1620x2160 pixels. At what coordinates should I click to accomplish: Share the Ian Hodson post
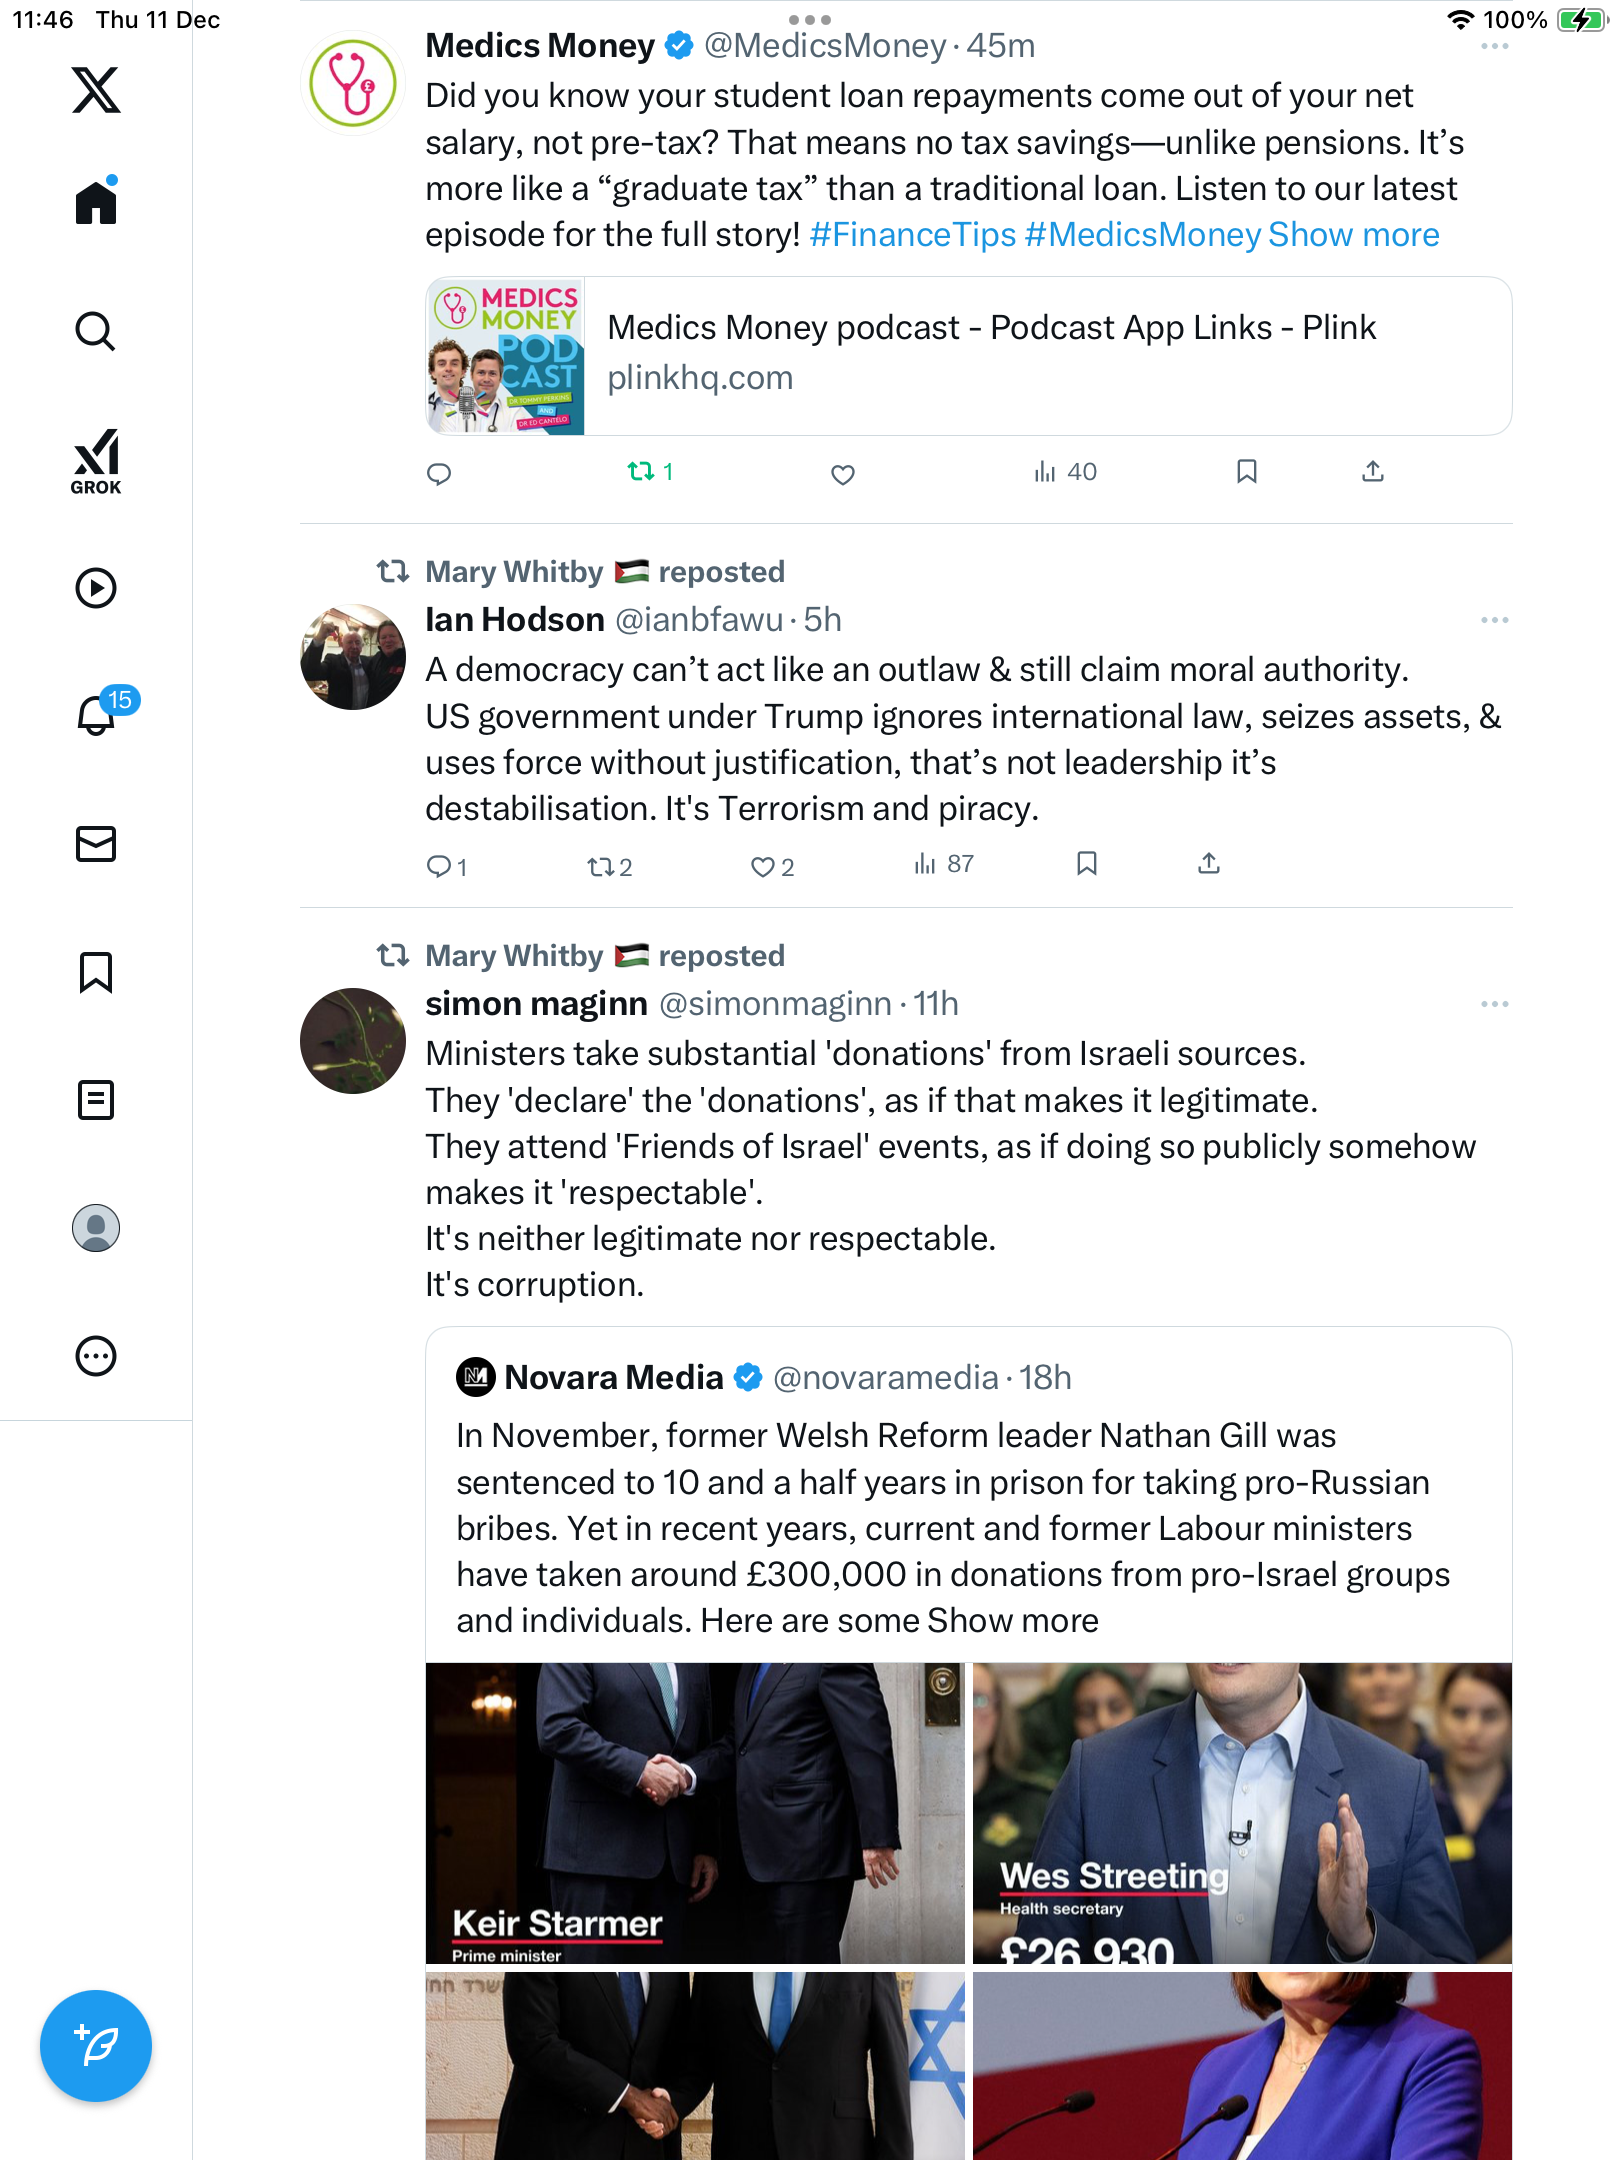[x=1209, y=863]
